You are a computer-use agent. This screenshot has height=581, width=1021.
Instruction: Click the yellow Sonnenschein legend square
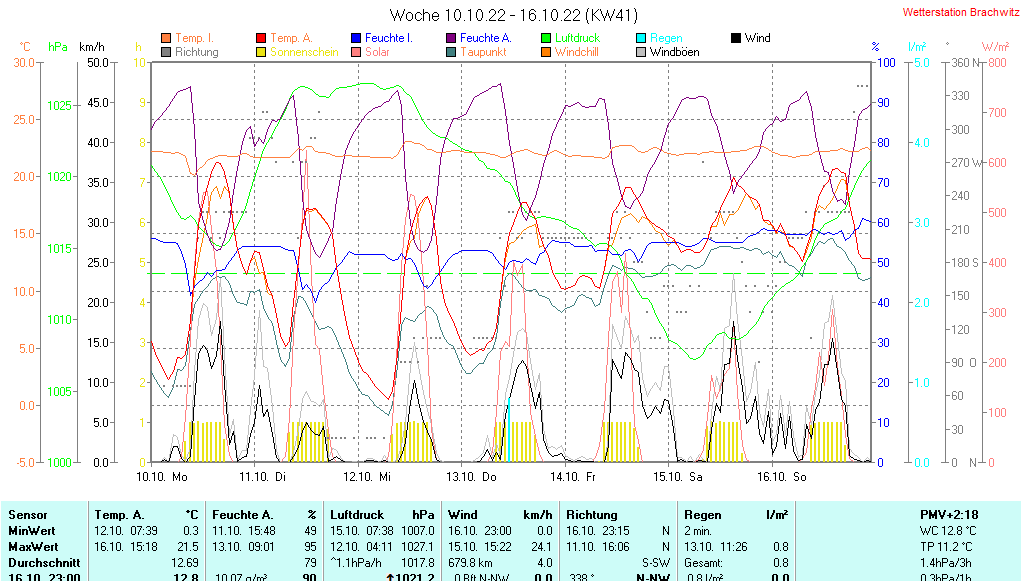pos(261,52)
